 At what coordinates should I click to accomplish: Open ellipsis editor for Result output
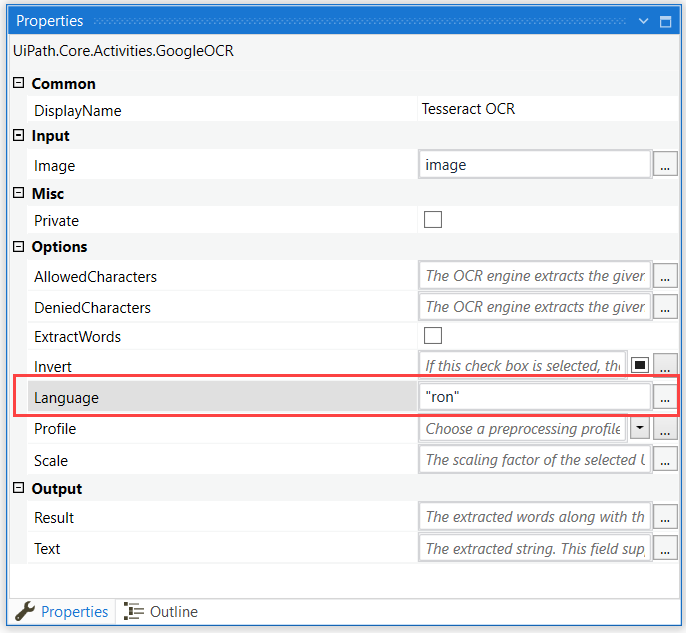point(665,517)
